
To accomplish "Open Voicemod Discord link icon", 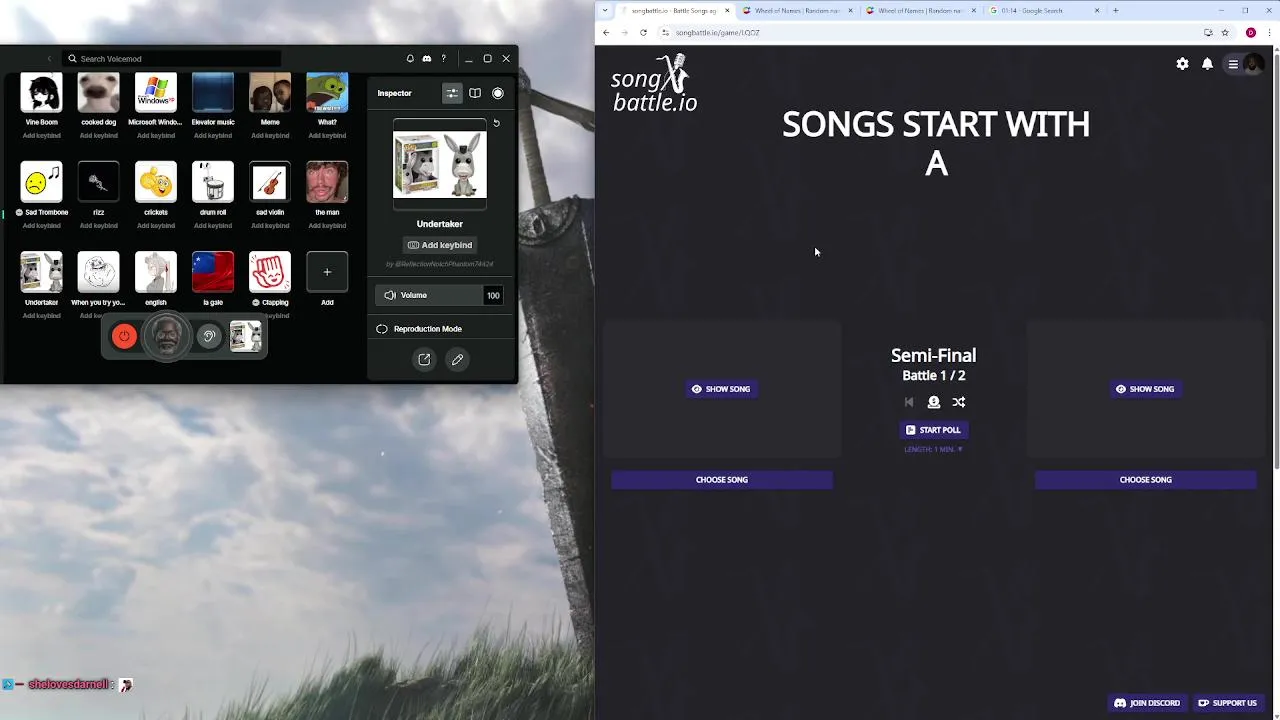I will coord(427,59).
